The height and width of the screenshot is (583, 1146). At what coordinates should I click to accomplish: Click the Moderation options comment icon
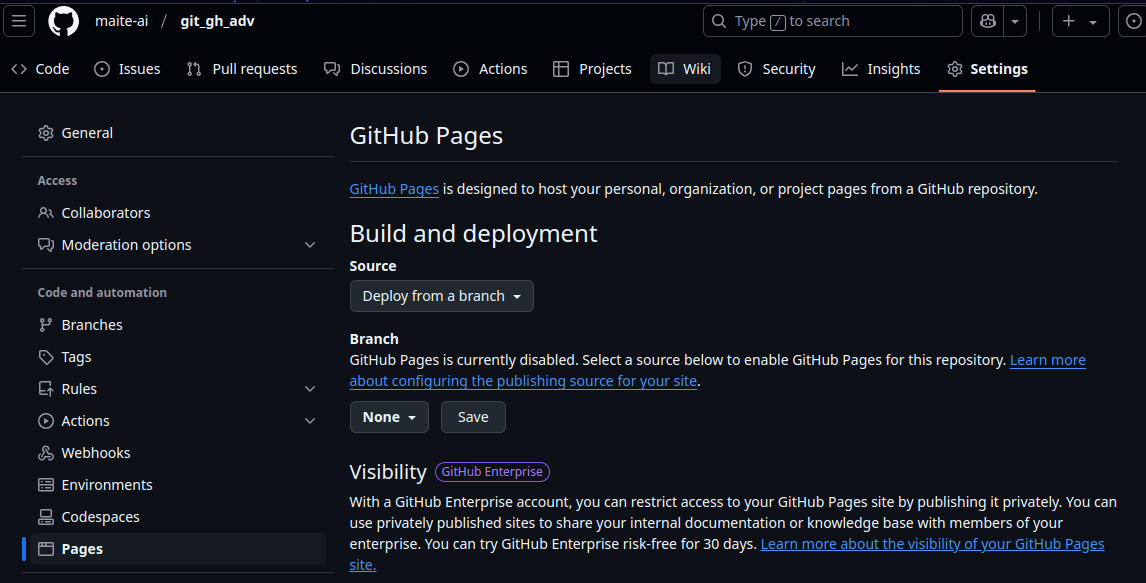[x=46, y=245]
